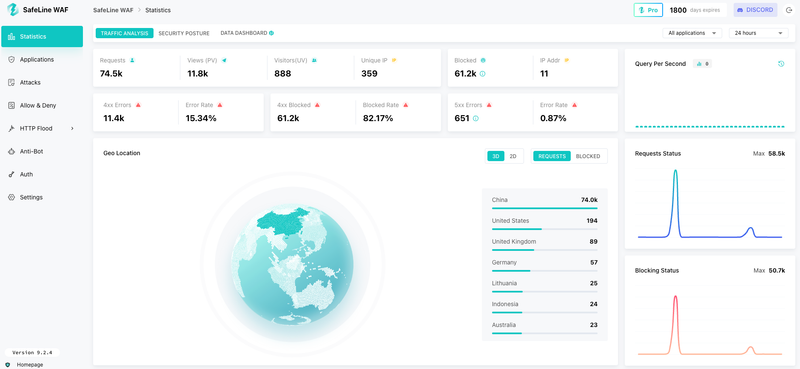Screen dimensions: 800x369
Task: Click the info icon beside 5xx Errors 651
Action: (476, 118)
